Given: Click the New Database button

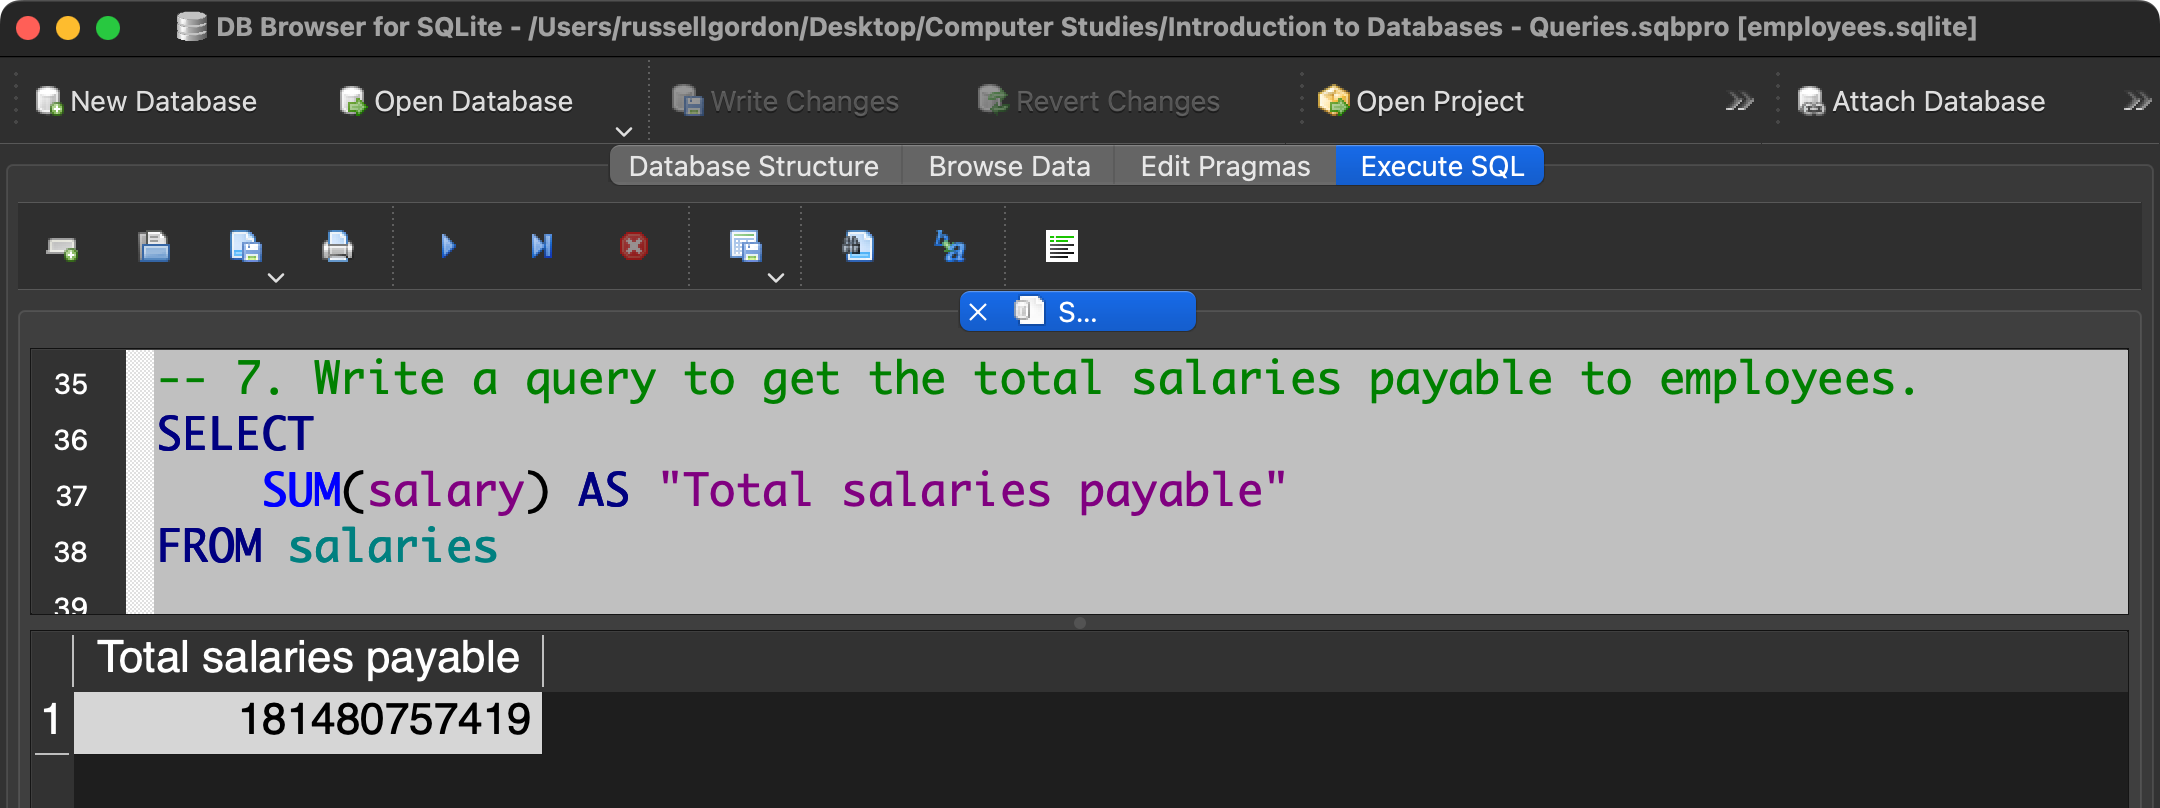Looking at the screenshot, I should tap(147, 101).
